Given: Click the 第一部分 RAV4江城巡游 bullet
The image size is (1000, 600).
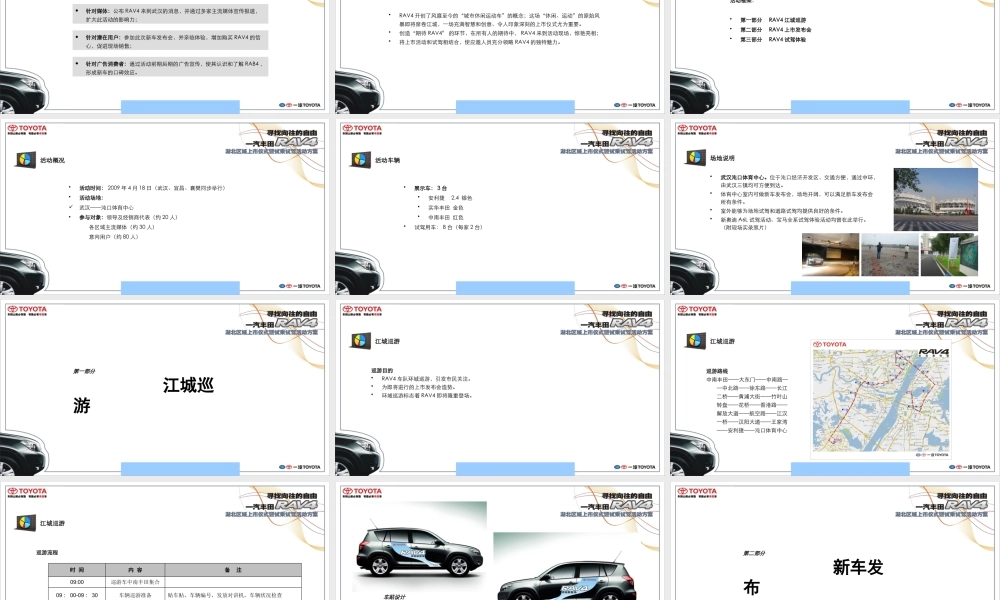Looking at the screenshot, I should click(x=773, y=20).
